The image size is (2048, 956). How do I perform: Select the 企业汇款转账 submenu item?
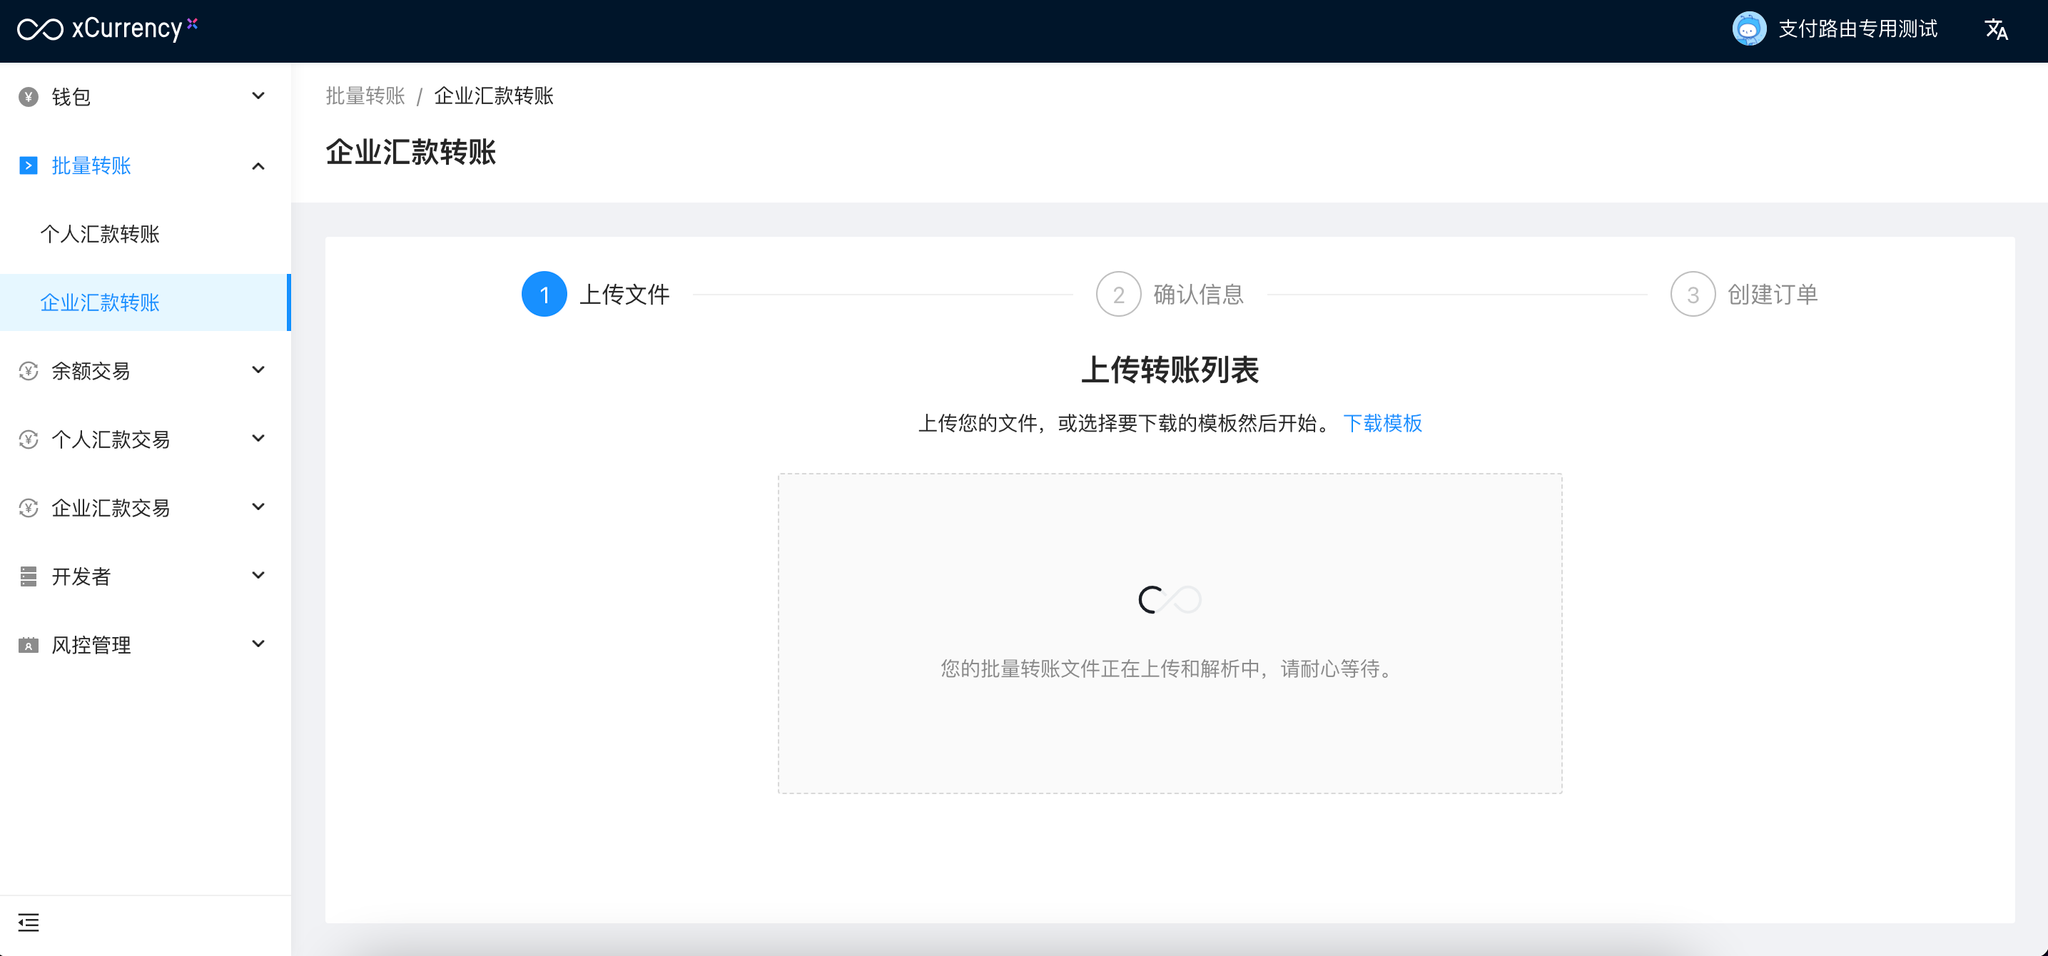[145, 302]
